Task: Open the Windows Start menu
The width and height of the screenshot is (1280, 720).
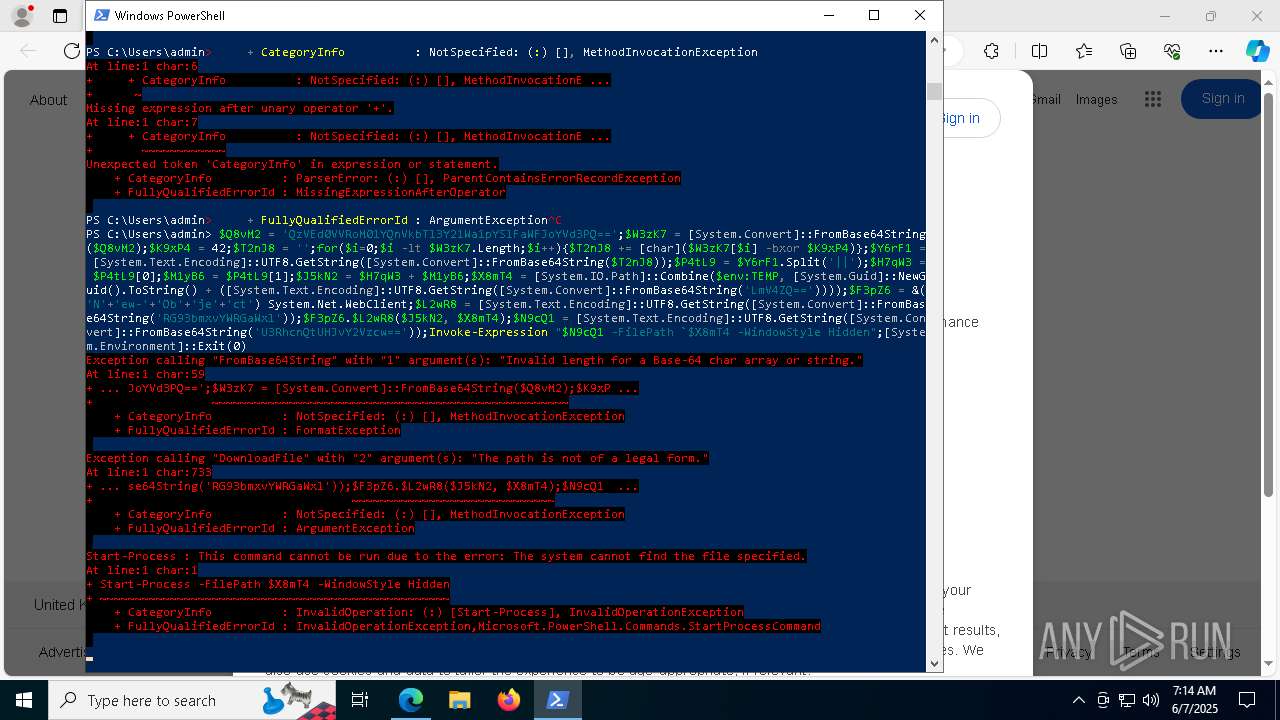Action: pyautogui.click(x=24, y=700)
